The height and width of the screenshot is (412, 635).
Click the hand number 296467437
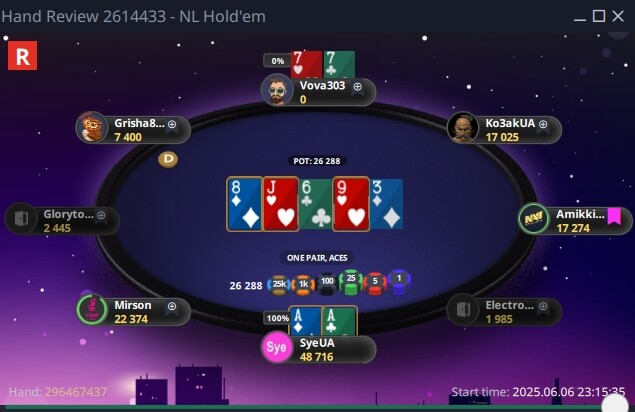[x=76, y=392]
